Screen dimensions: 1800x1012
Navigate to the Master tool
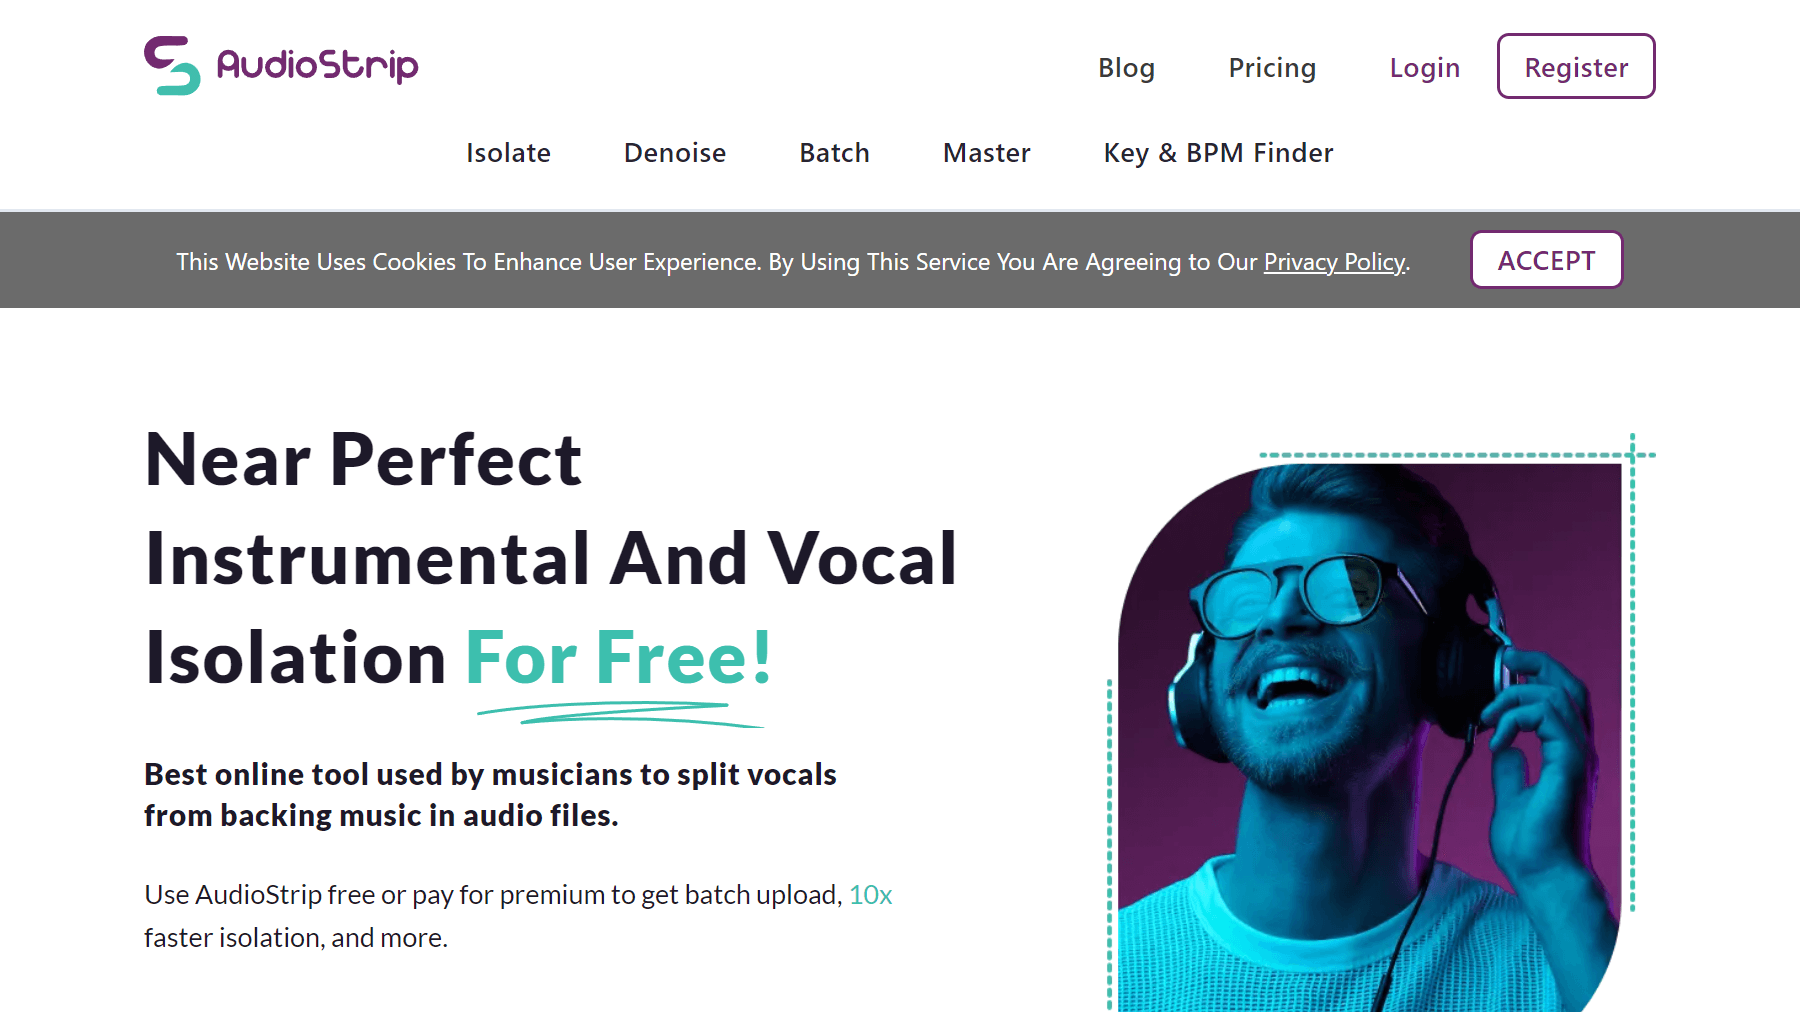986,153
